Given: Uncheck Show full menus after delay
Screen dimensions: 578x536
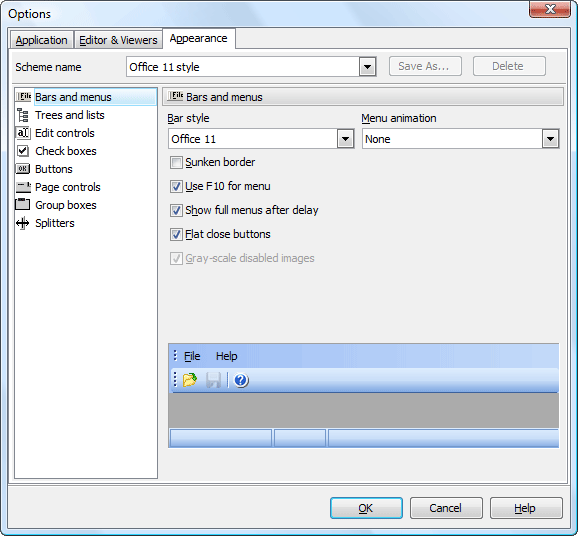Looking at the screenshot, I should (x=176, y=210).
